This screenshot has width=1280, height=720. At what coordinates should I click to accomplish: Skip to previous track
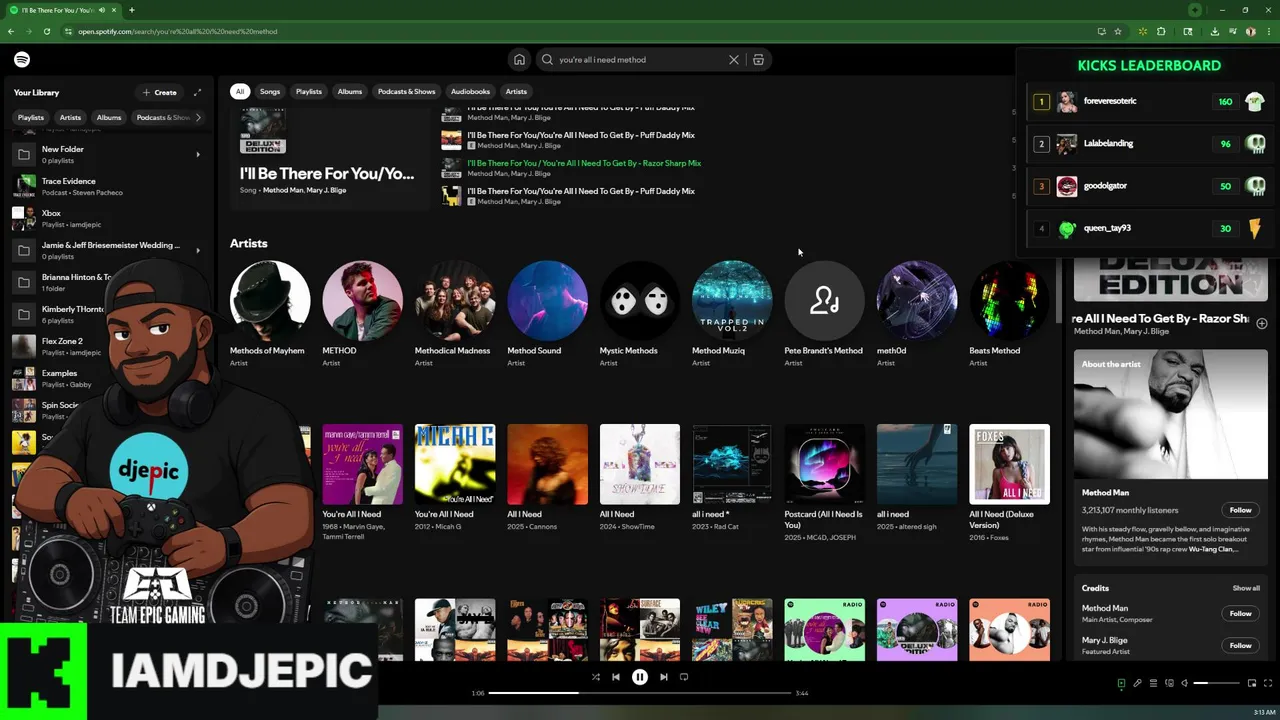(x=616, y=677)
